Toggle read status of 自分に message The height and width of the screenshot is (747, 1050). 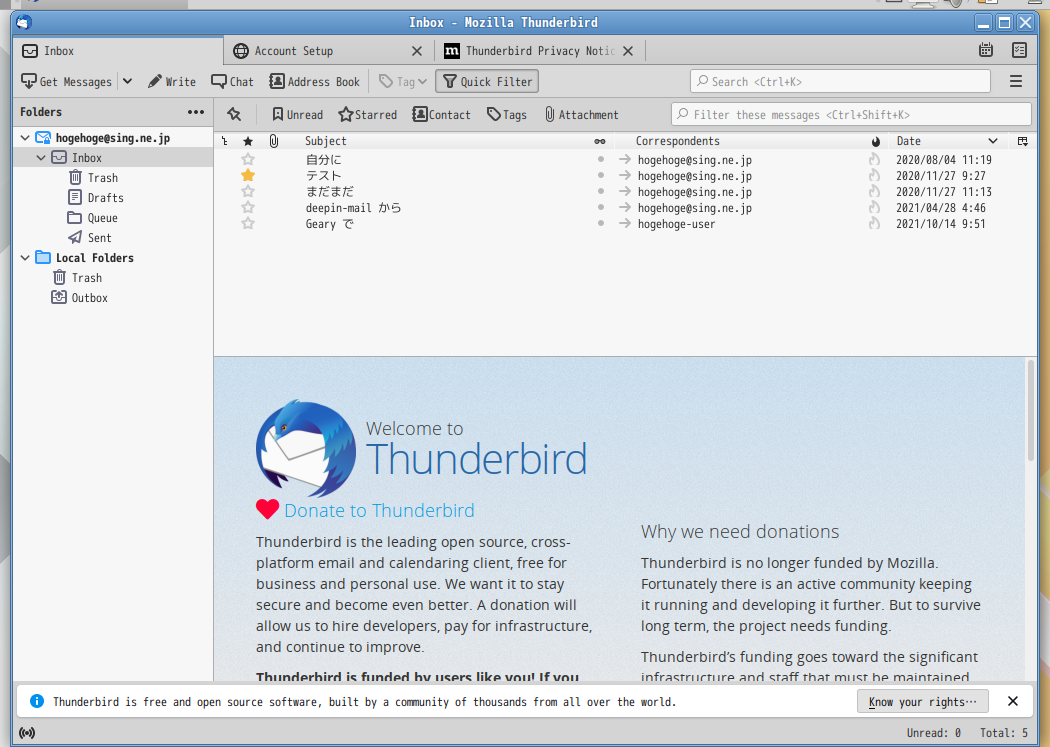point(601,159)
